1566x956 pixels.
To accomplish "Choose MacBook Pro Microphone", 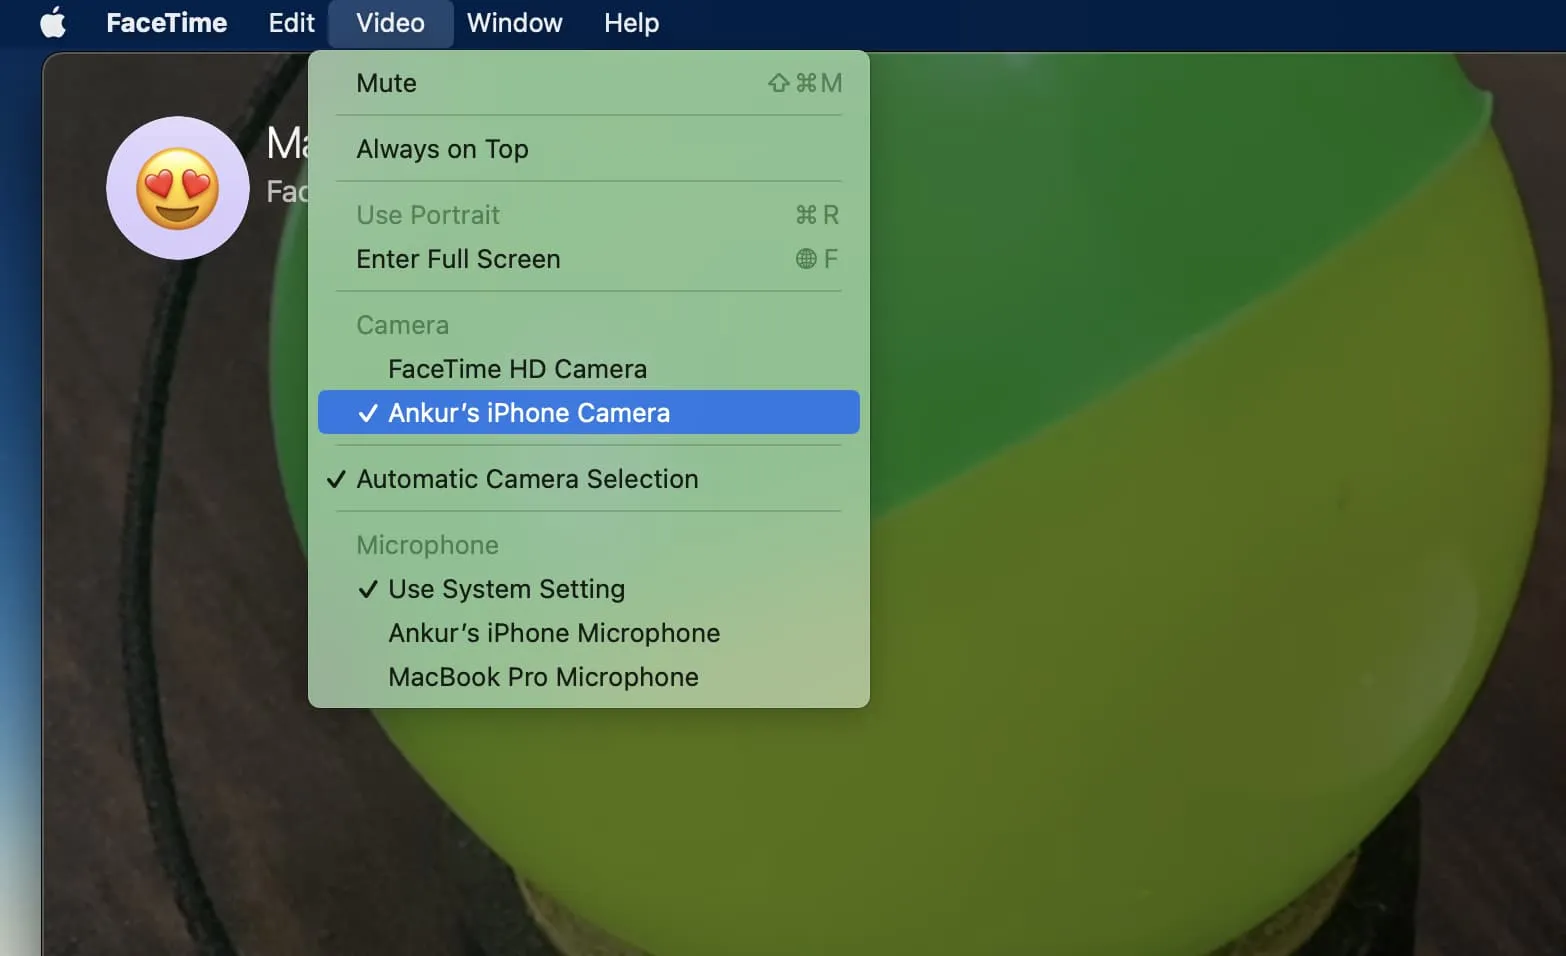I will pyautogui.click(x=589, y=677).
